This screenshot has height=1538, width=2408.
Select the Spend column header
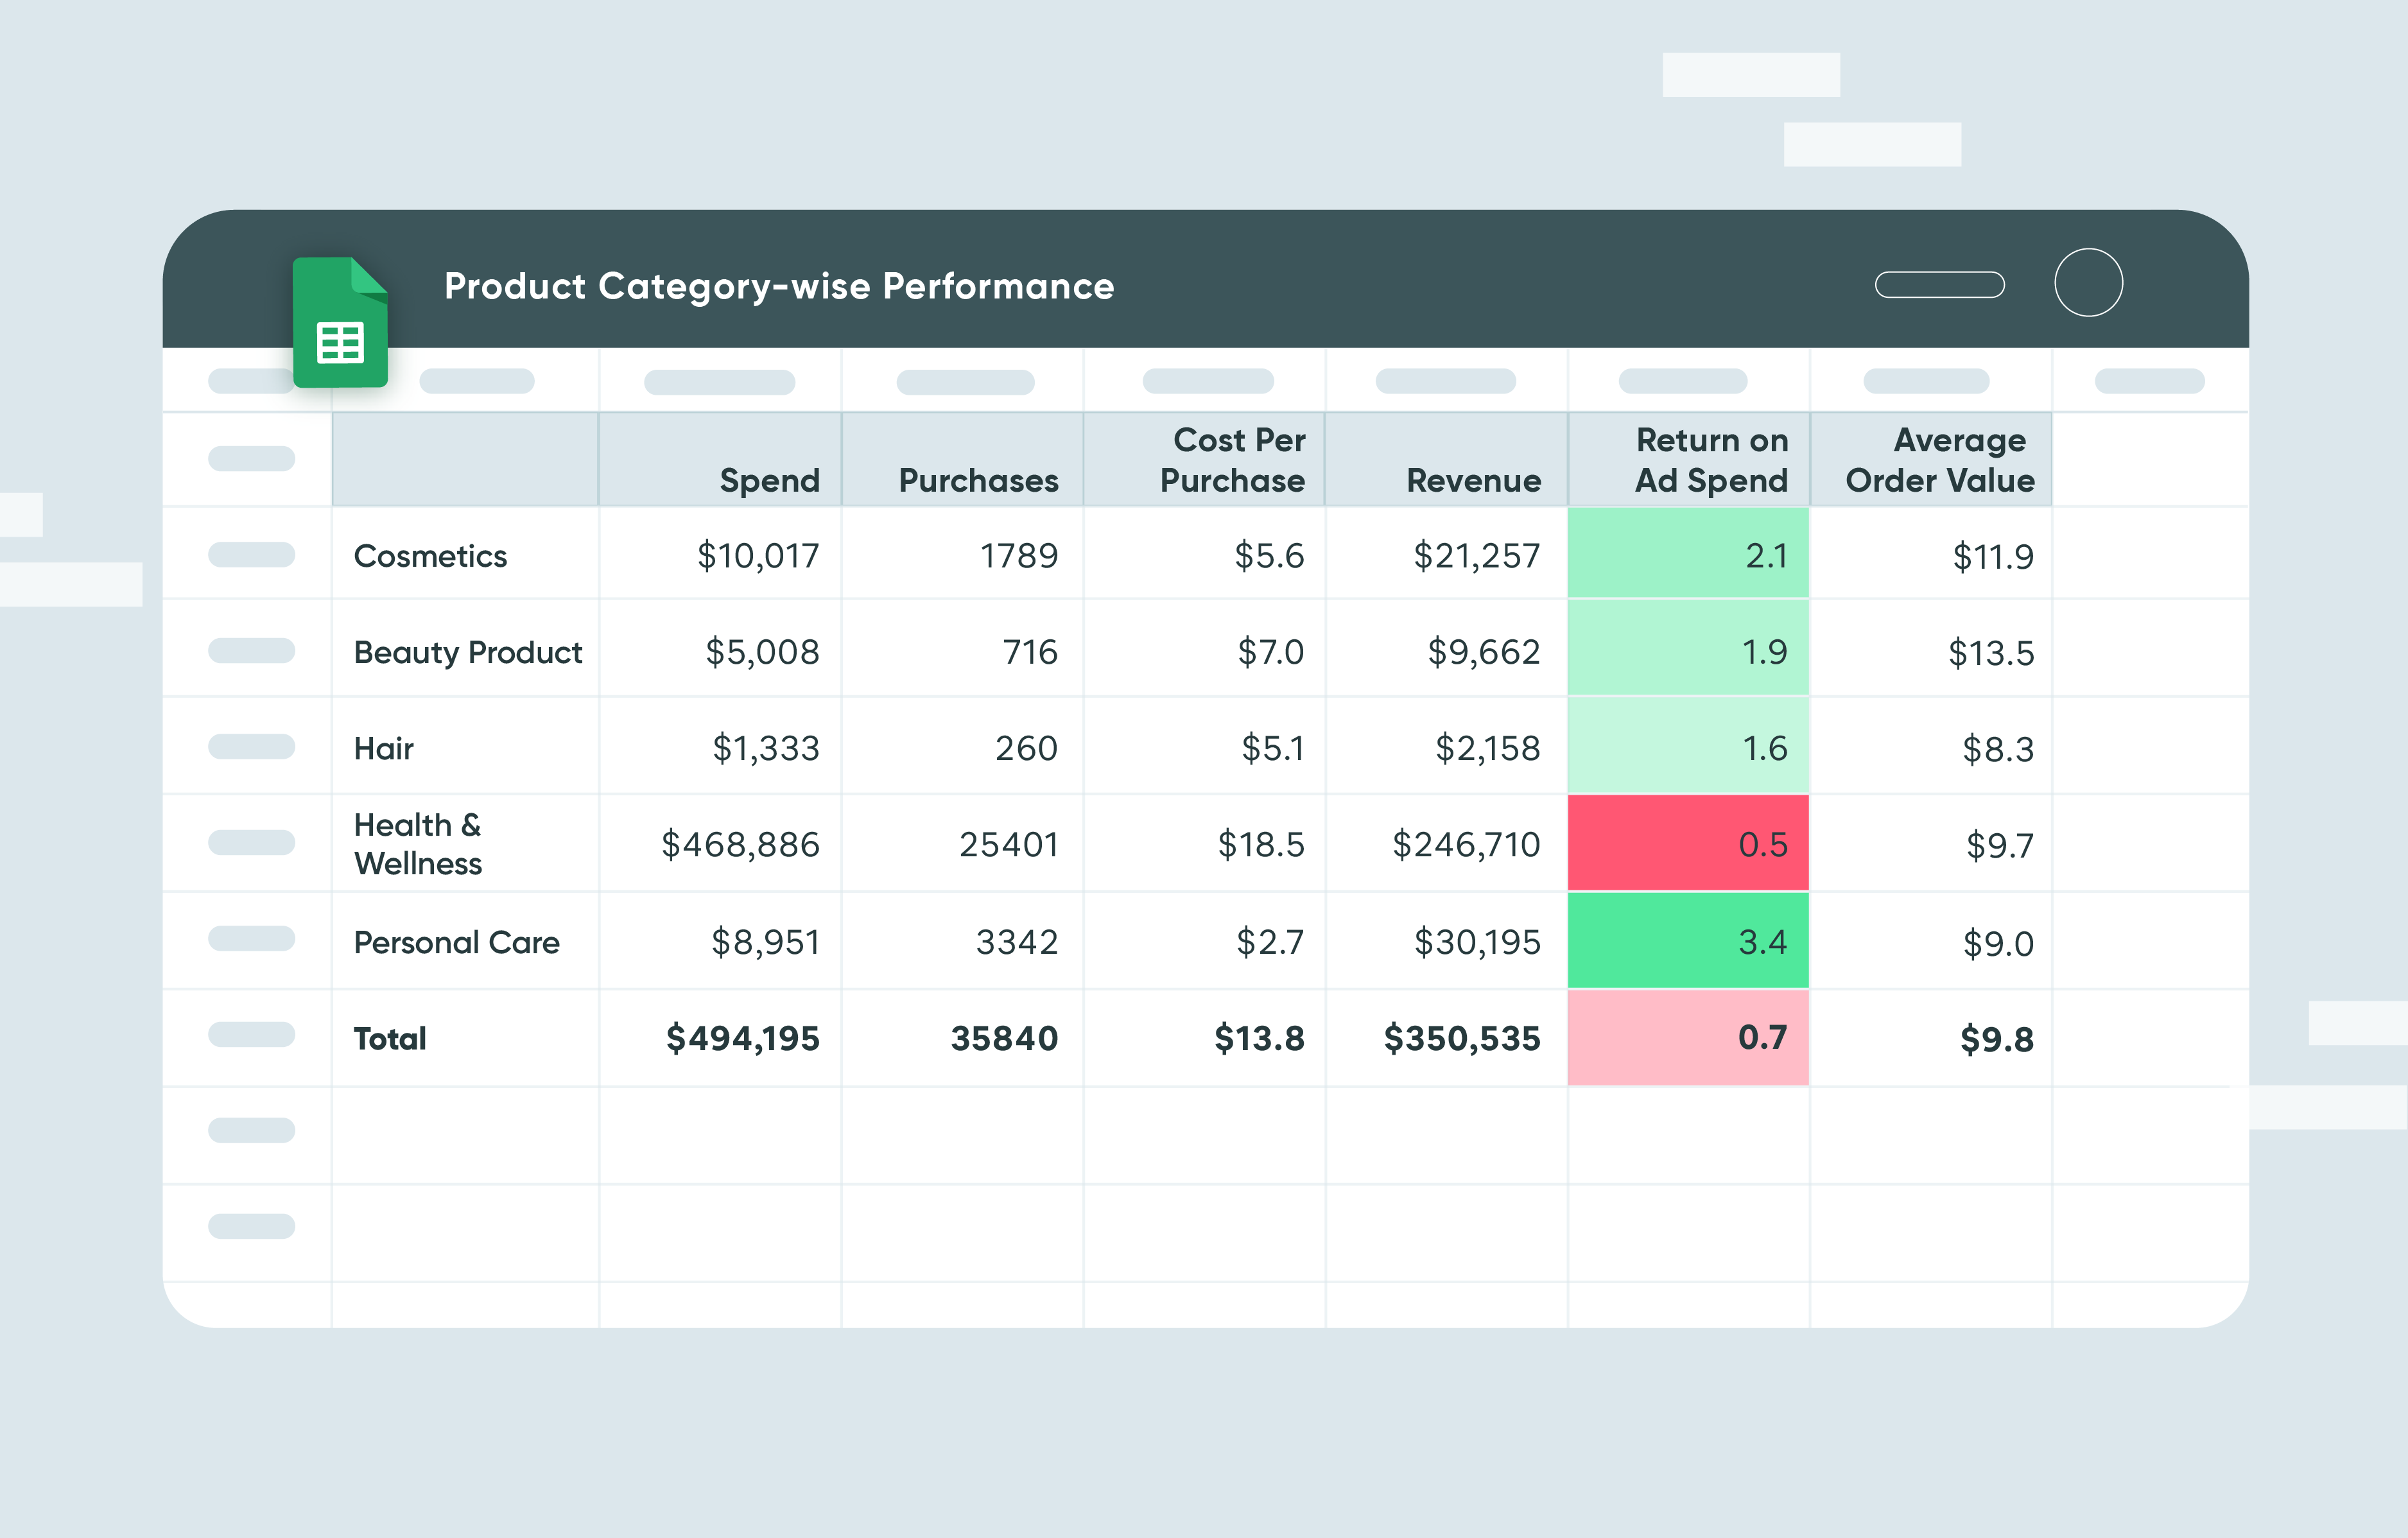[769, 480]
